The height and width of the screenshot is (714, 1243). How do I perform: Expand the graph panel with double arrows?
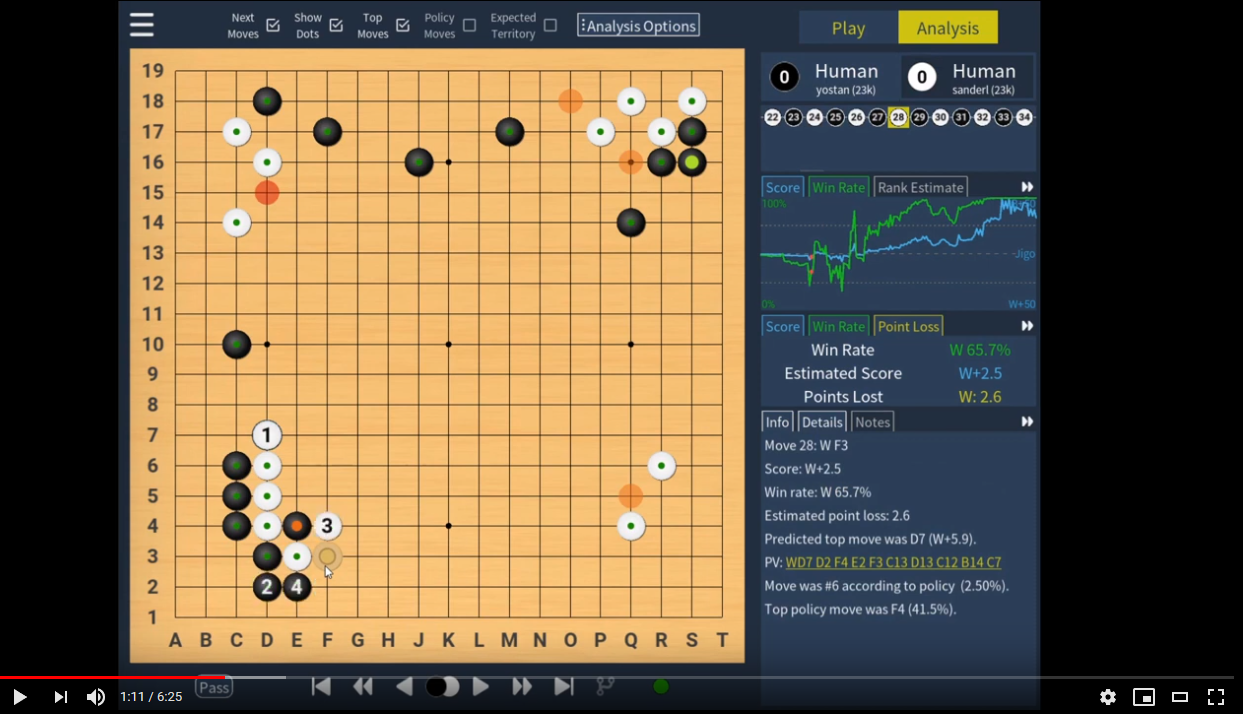1027,187
